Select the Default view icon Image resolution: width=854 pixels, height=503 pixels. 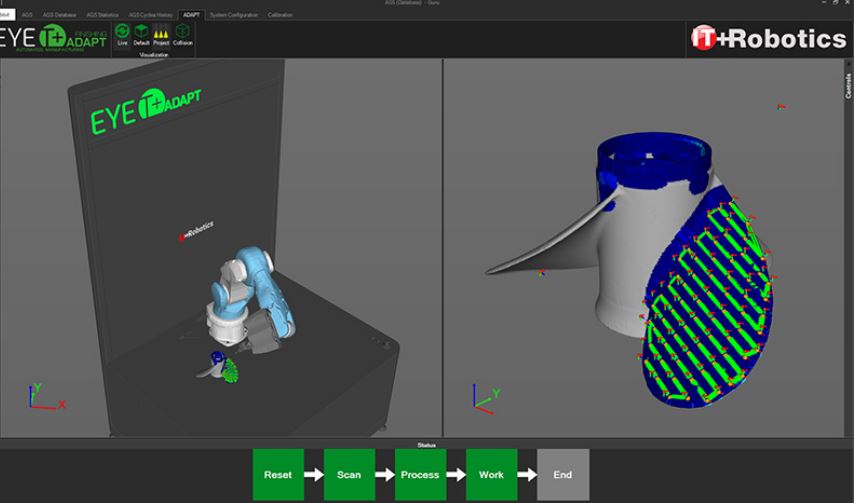pyautogui.click(x=141, y=33)
